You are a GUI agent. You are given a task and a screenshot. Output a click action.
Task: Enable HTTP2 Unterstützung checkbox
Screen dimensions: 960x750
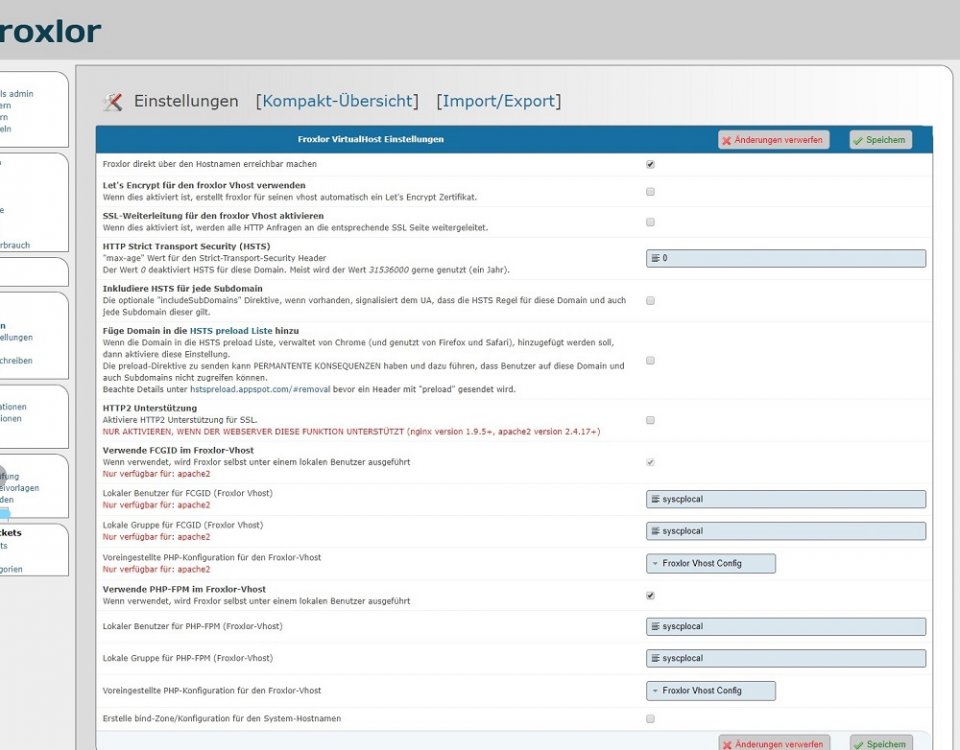click(x=650, y=420)
